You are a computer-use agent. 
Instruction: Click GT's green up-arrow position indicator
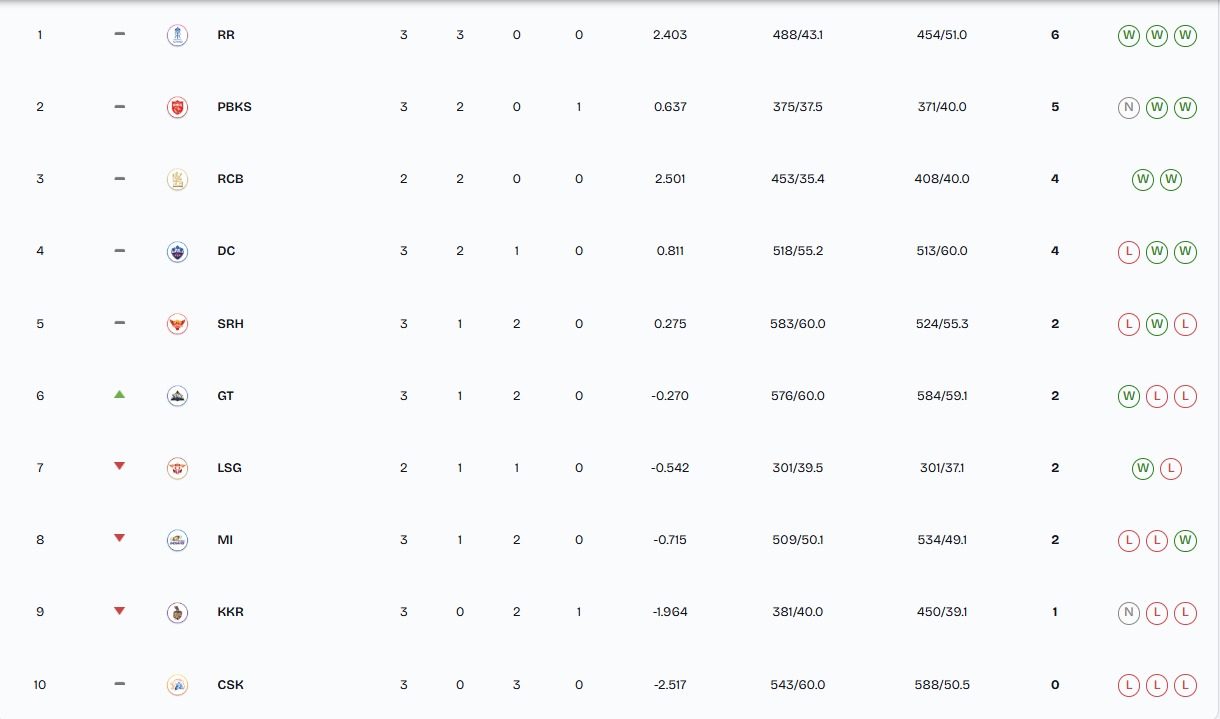[120, 395]
